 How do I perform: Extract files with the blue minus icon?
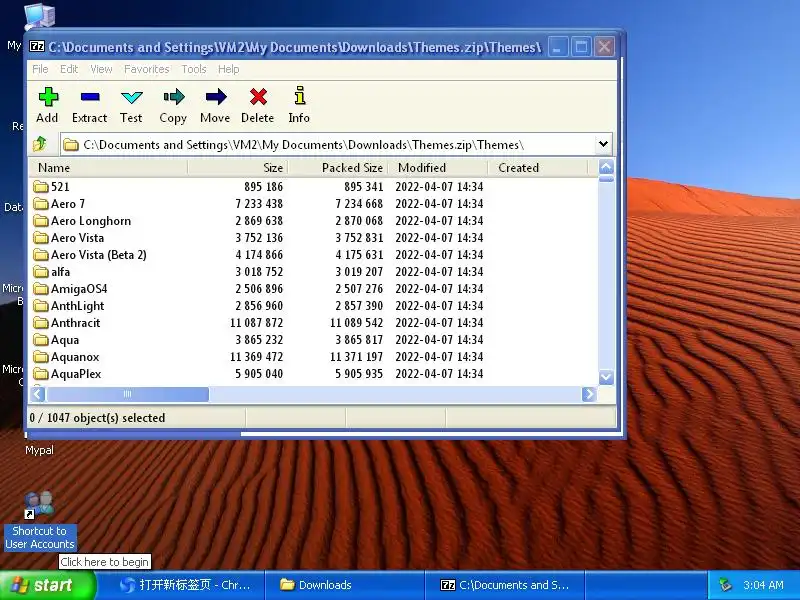click(90, 96)
